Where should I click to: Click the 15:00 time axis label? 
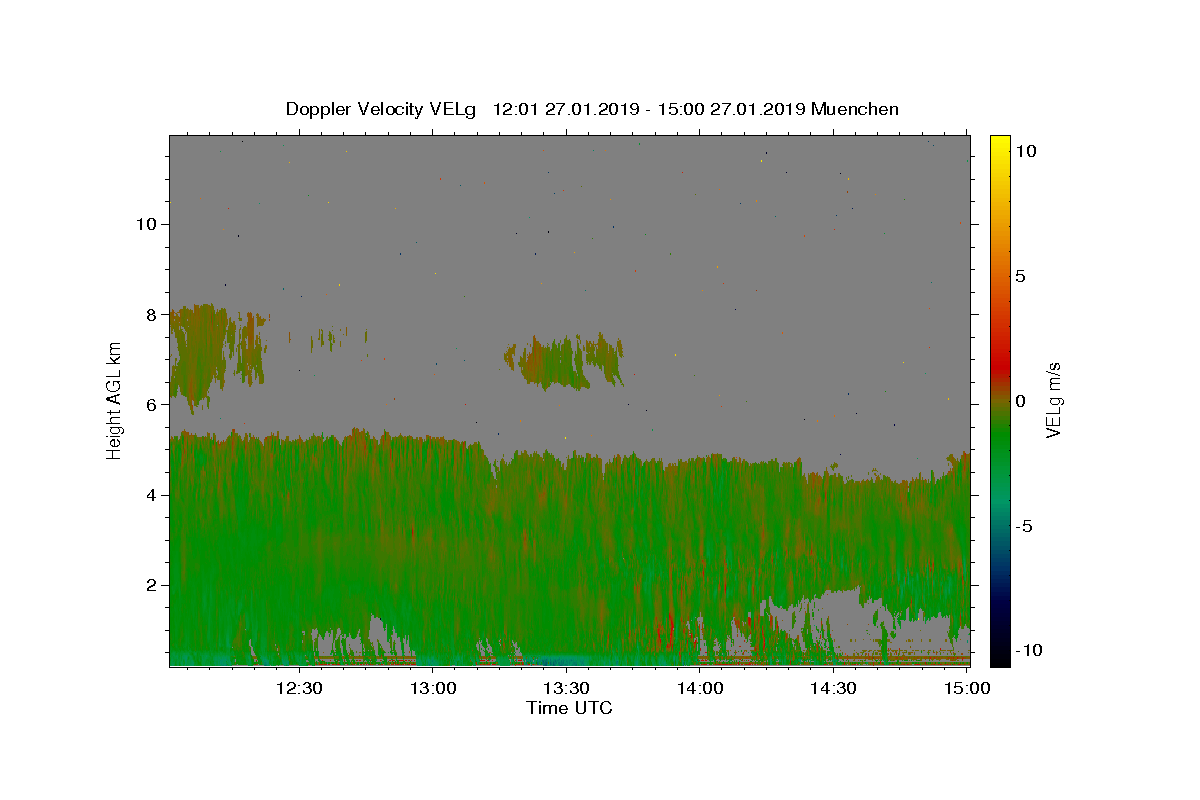[x=967, y=688]
